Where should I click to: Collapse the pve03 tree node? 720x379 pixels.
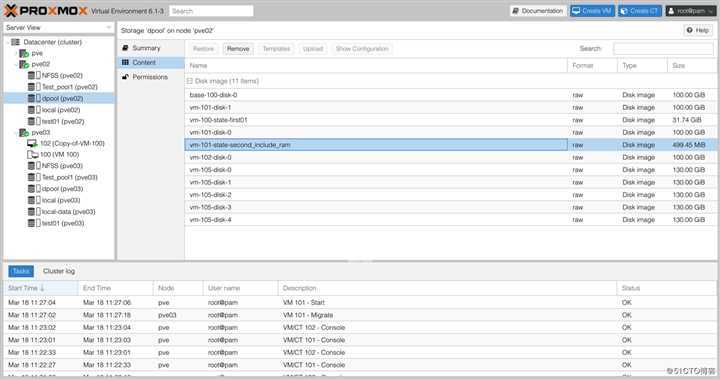pyautogui.click(x=17, y=132)
